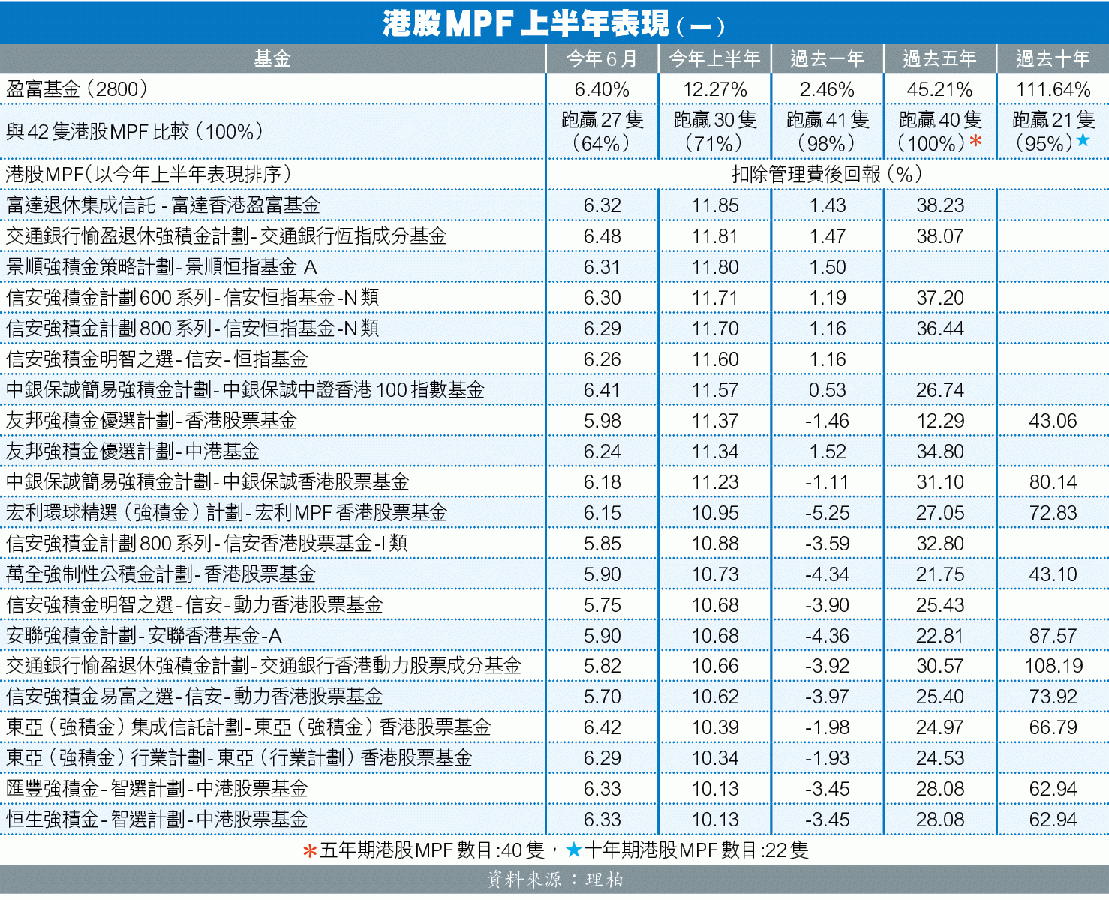Screen dimensions: 1109x900
Task: Select the -5.25 past-year value cell
Action: (827, 513)
